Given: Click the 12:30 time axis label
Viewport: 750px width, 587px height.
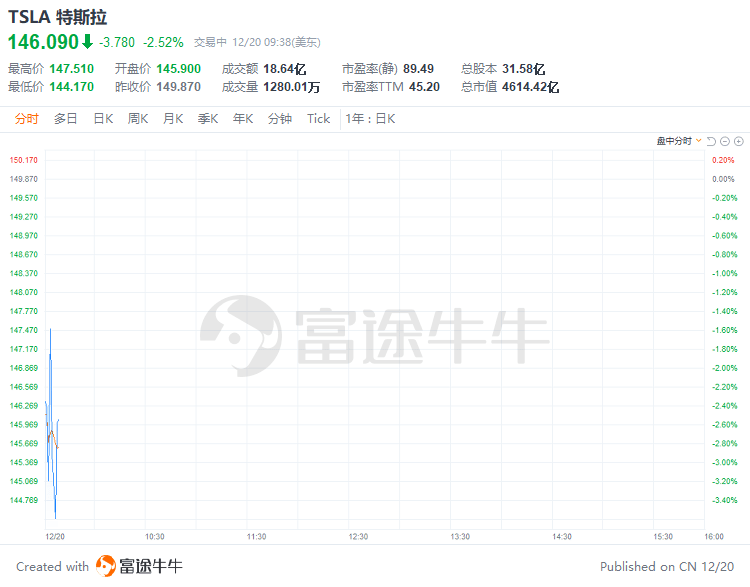Looking at the screenshot, I should click(x=358, y=537).
